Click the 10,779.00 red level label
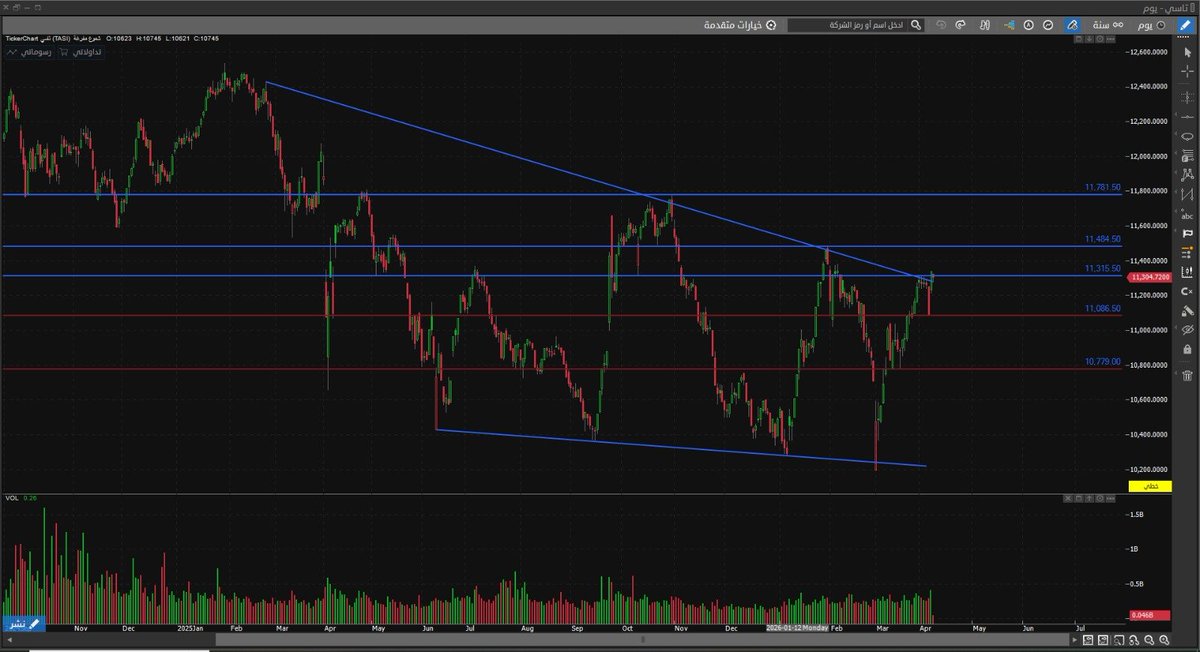1200x652 pixels. (x=1102, y=362)
